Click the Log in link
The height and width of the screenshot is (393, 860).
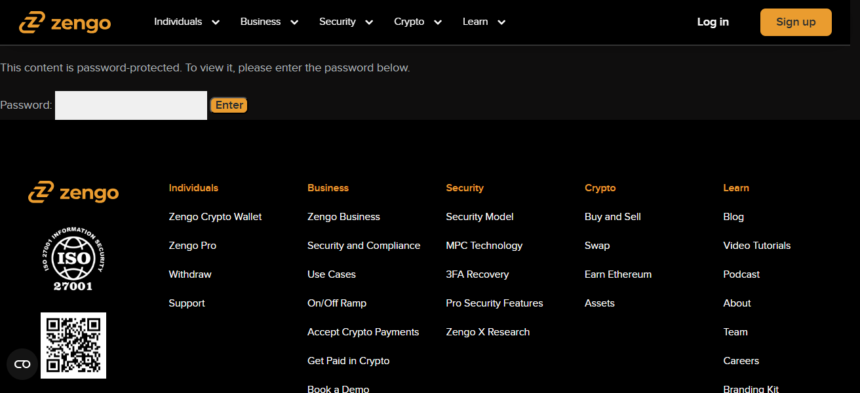(713, 22)
